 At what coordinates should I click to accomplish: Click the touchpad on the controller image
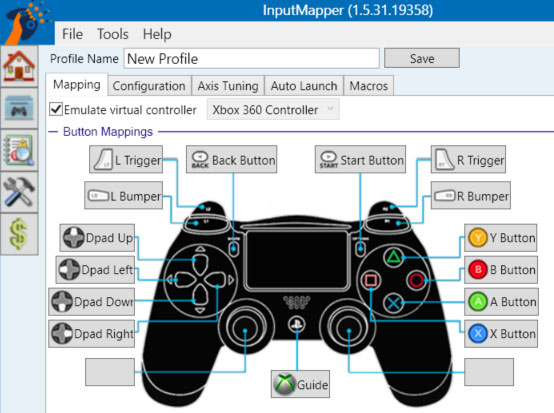point(297,260)
